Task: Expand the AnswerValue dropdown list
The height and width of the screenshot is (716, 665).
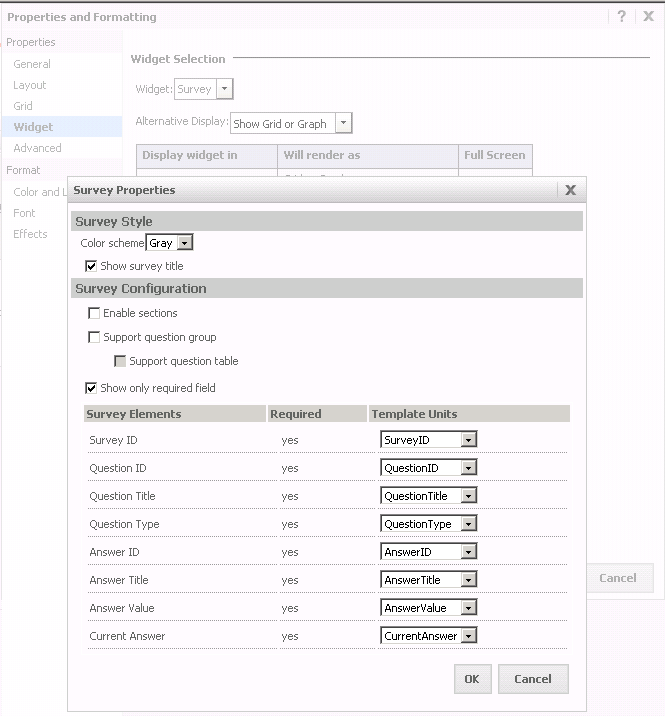Action: point(468,608)
